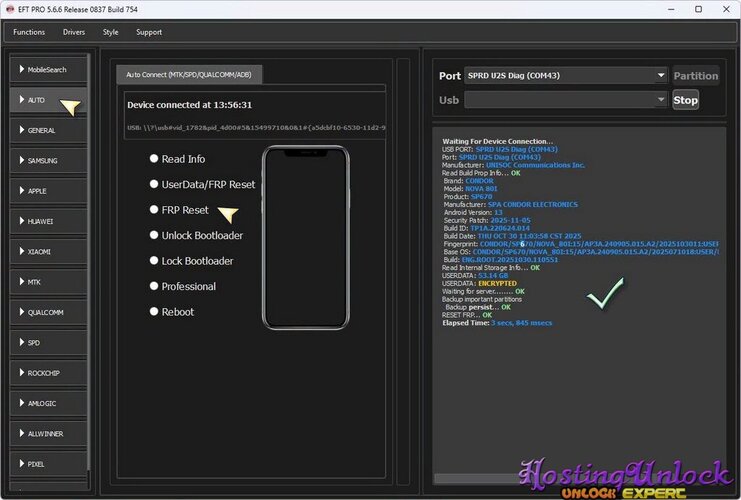Open the Drivers menu
741x500 pixels.
coord(74,32)
